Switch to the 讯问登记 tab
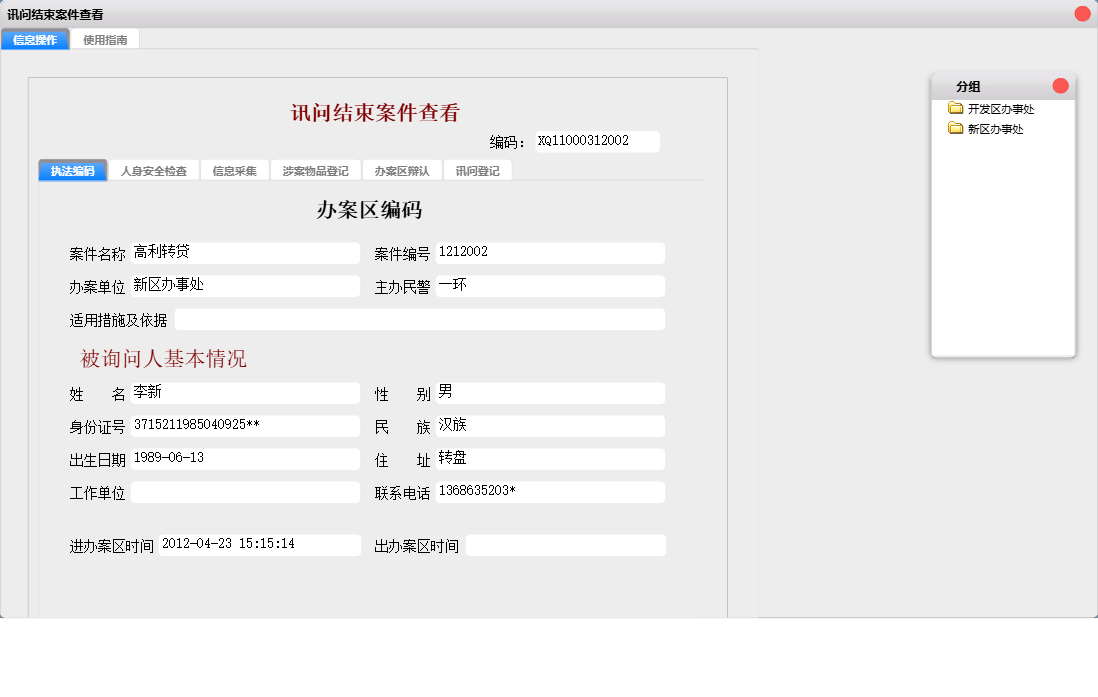This screenshot has height=697, width=1098. (x=478, y=170)
